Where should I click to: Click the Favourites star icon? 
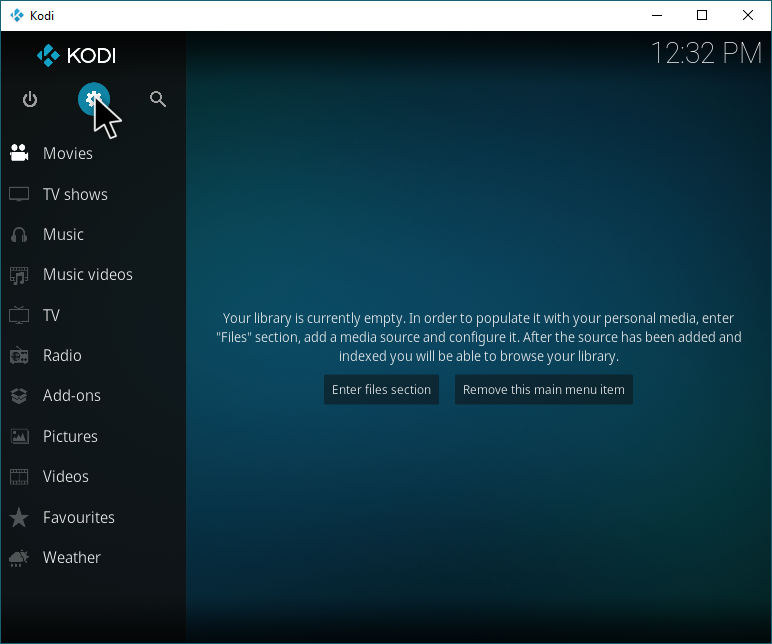pyautogui.click(x=19, y=517)
